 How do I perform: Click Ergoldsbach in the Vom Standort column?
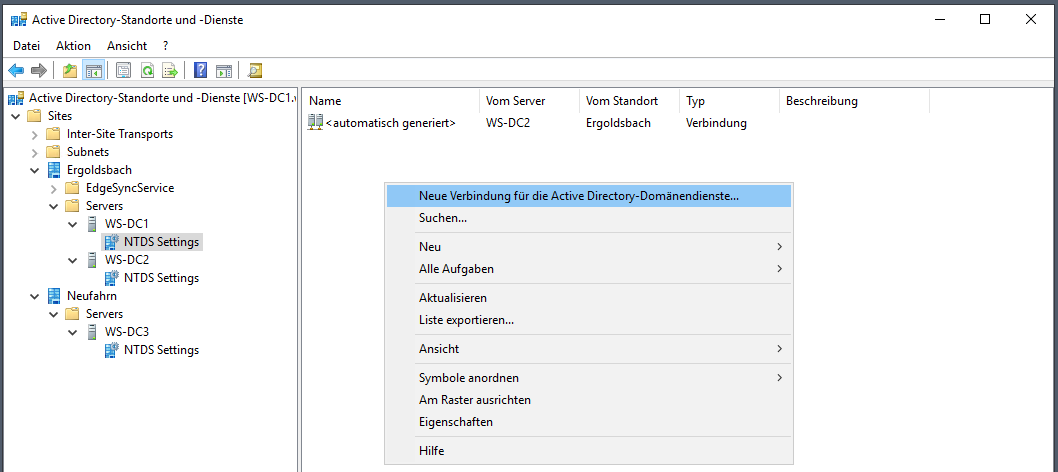click(x=618, y=123)
